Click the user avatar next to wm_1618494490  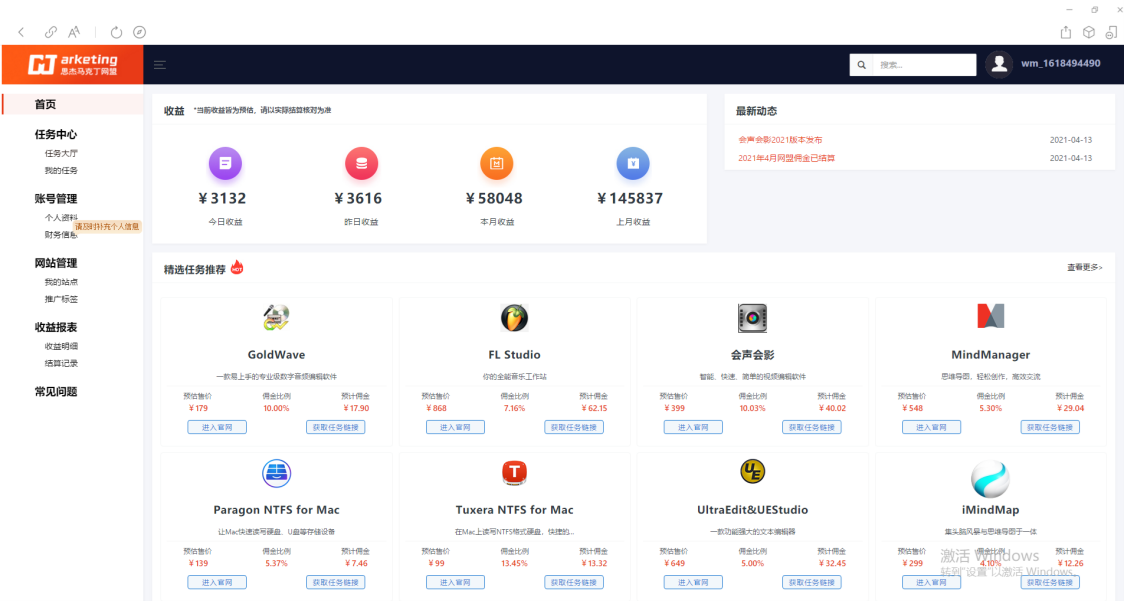click(998, 64)
